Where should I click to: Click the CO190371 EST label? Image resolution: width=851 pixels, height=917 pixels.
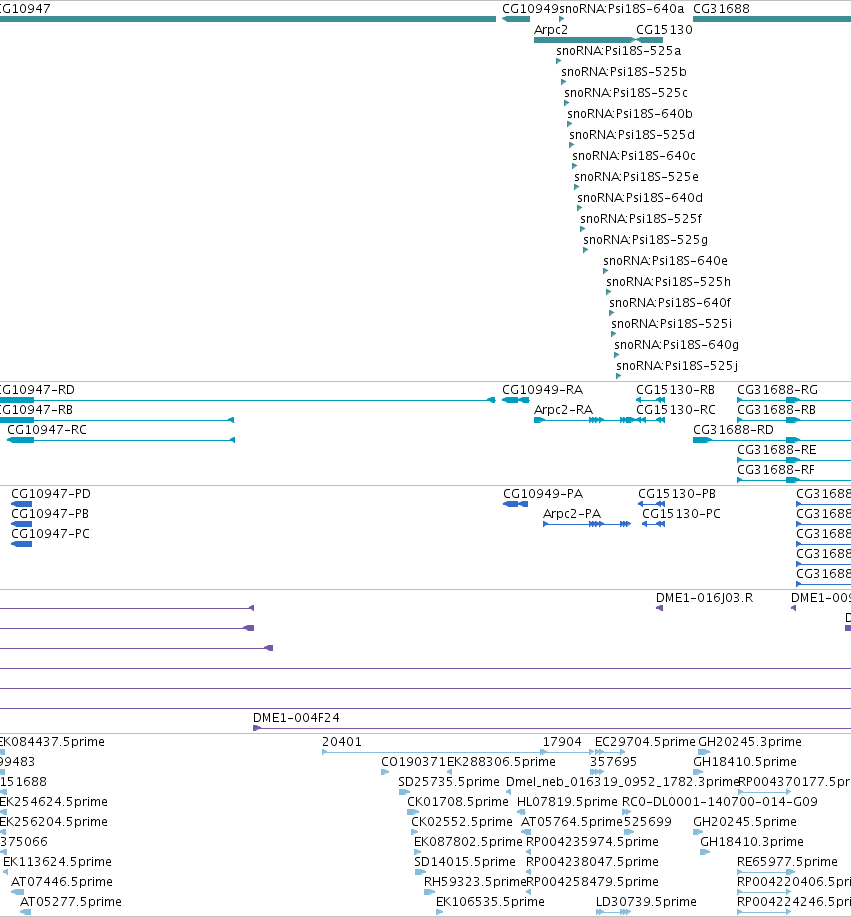point(414,762)
